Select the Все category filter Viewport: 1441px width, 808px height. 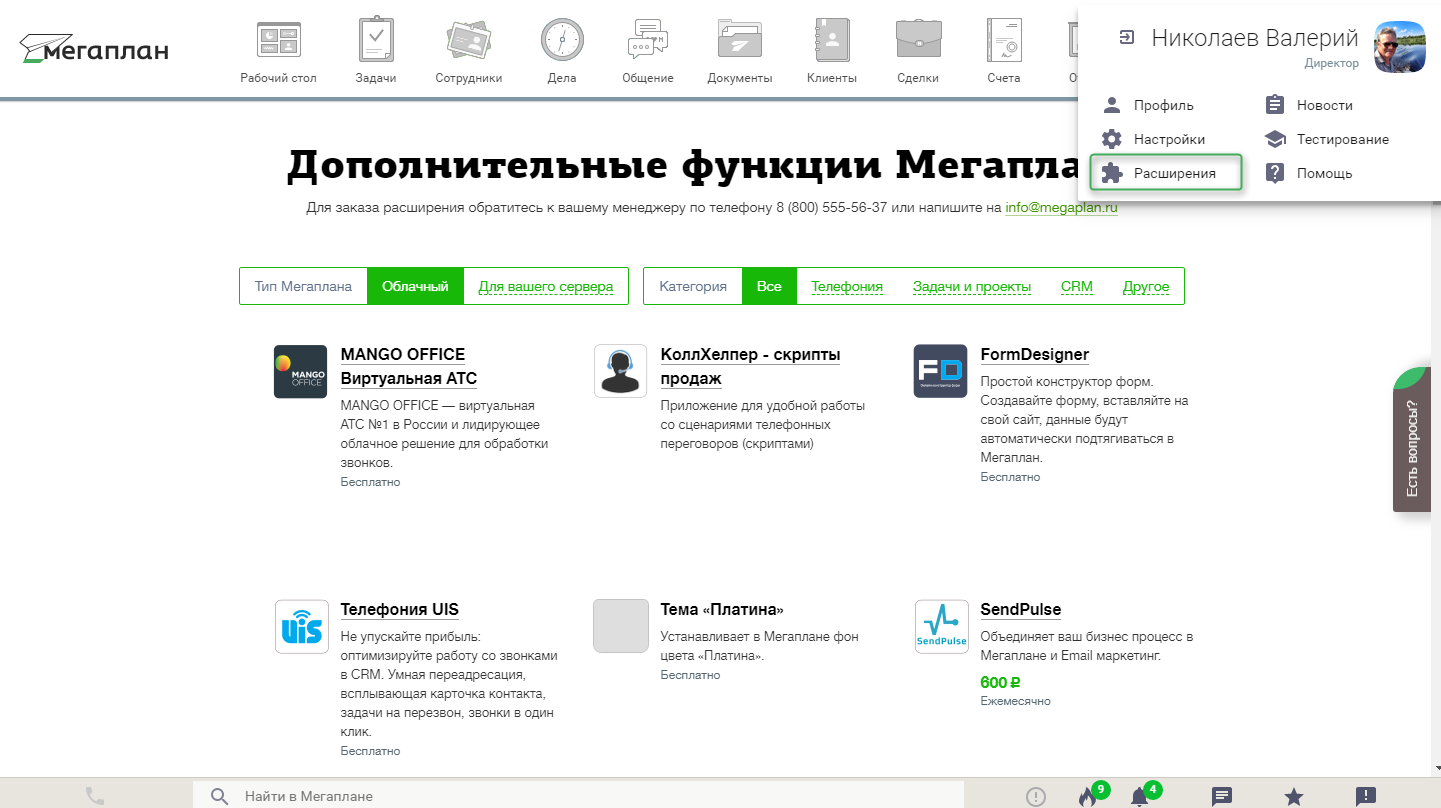coord(769,286)
